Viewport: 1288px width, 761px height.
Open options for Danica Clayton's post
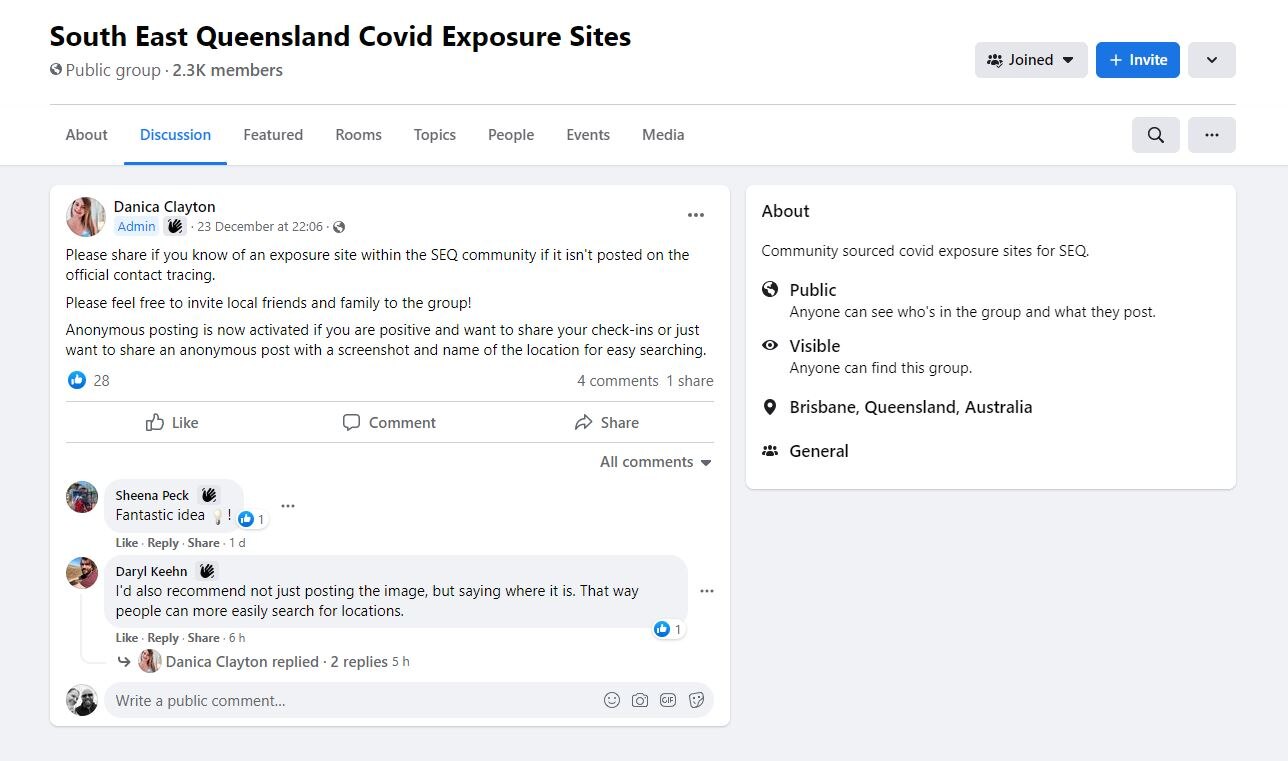pos(696,214)
